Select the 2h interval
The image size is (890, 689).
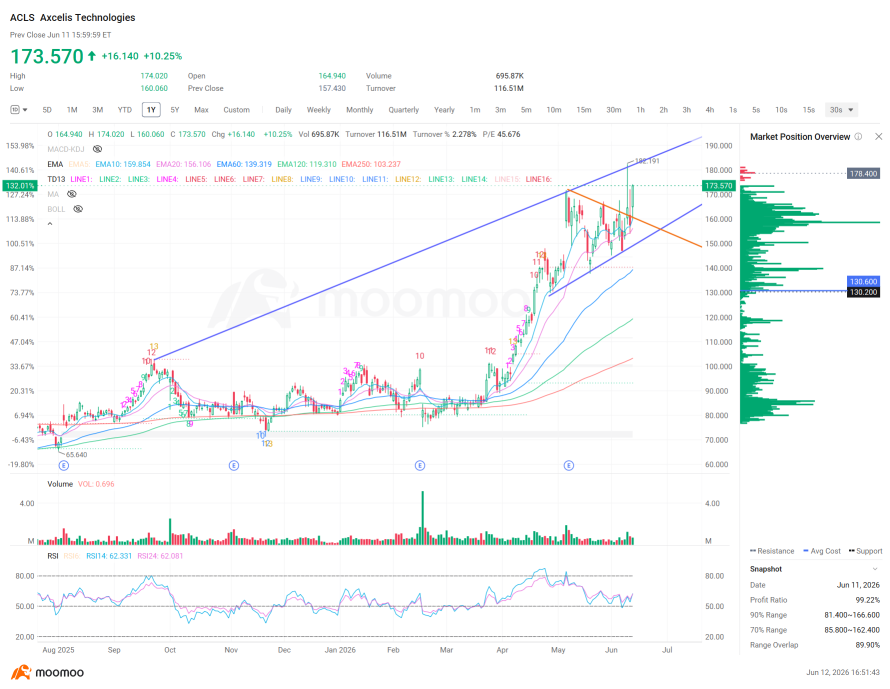pyautogui.click(x=664, y=110)
